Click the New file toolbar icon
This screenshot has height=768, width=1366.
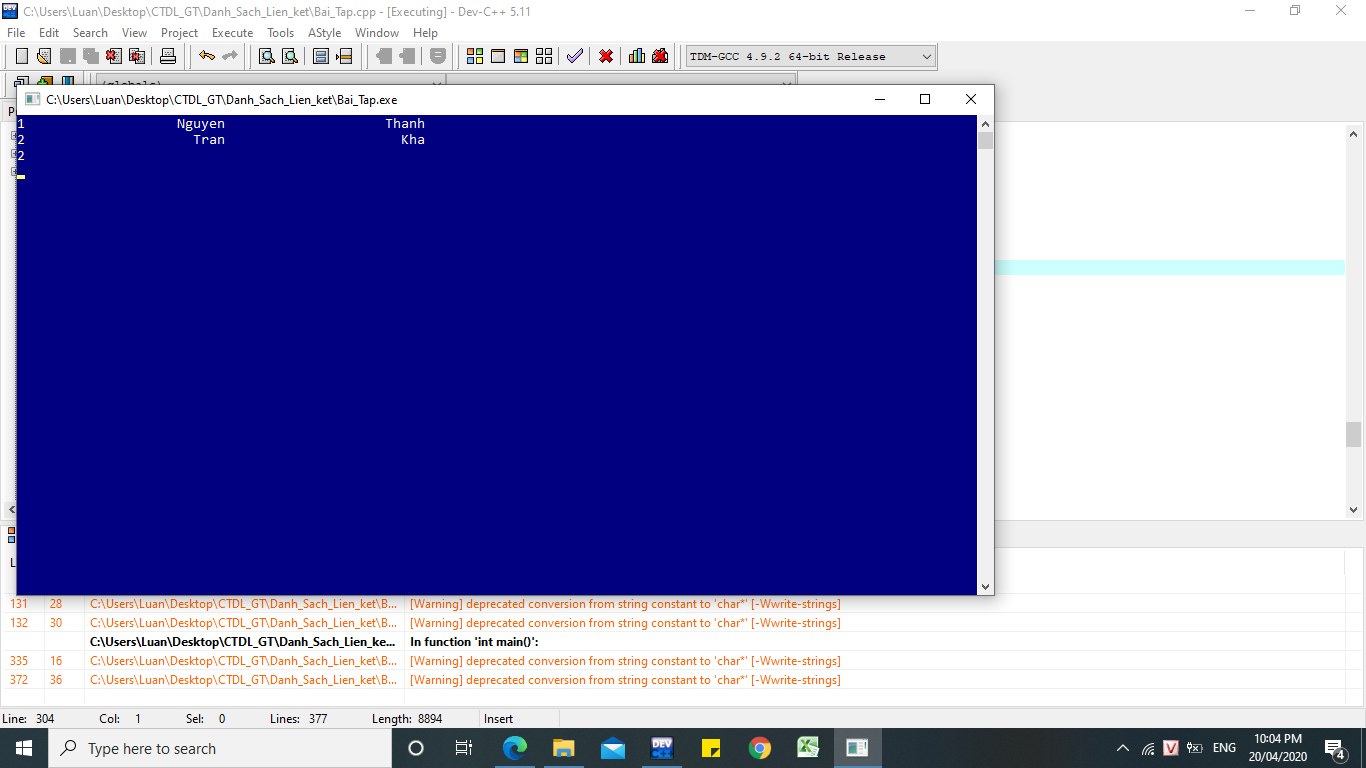[21, 56]
